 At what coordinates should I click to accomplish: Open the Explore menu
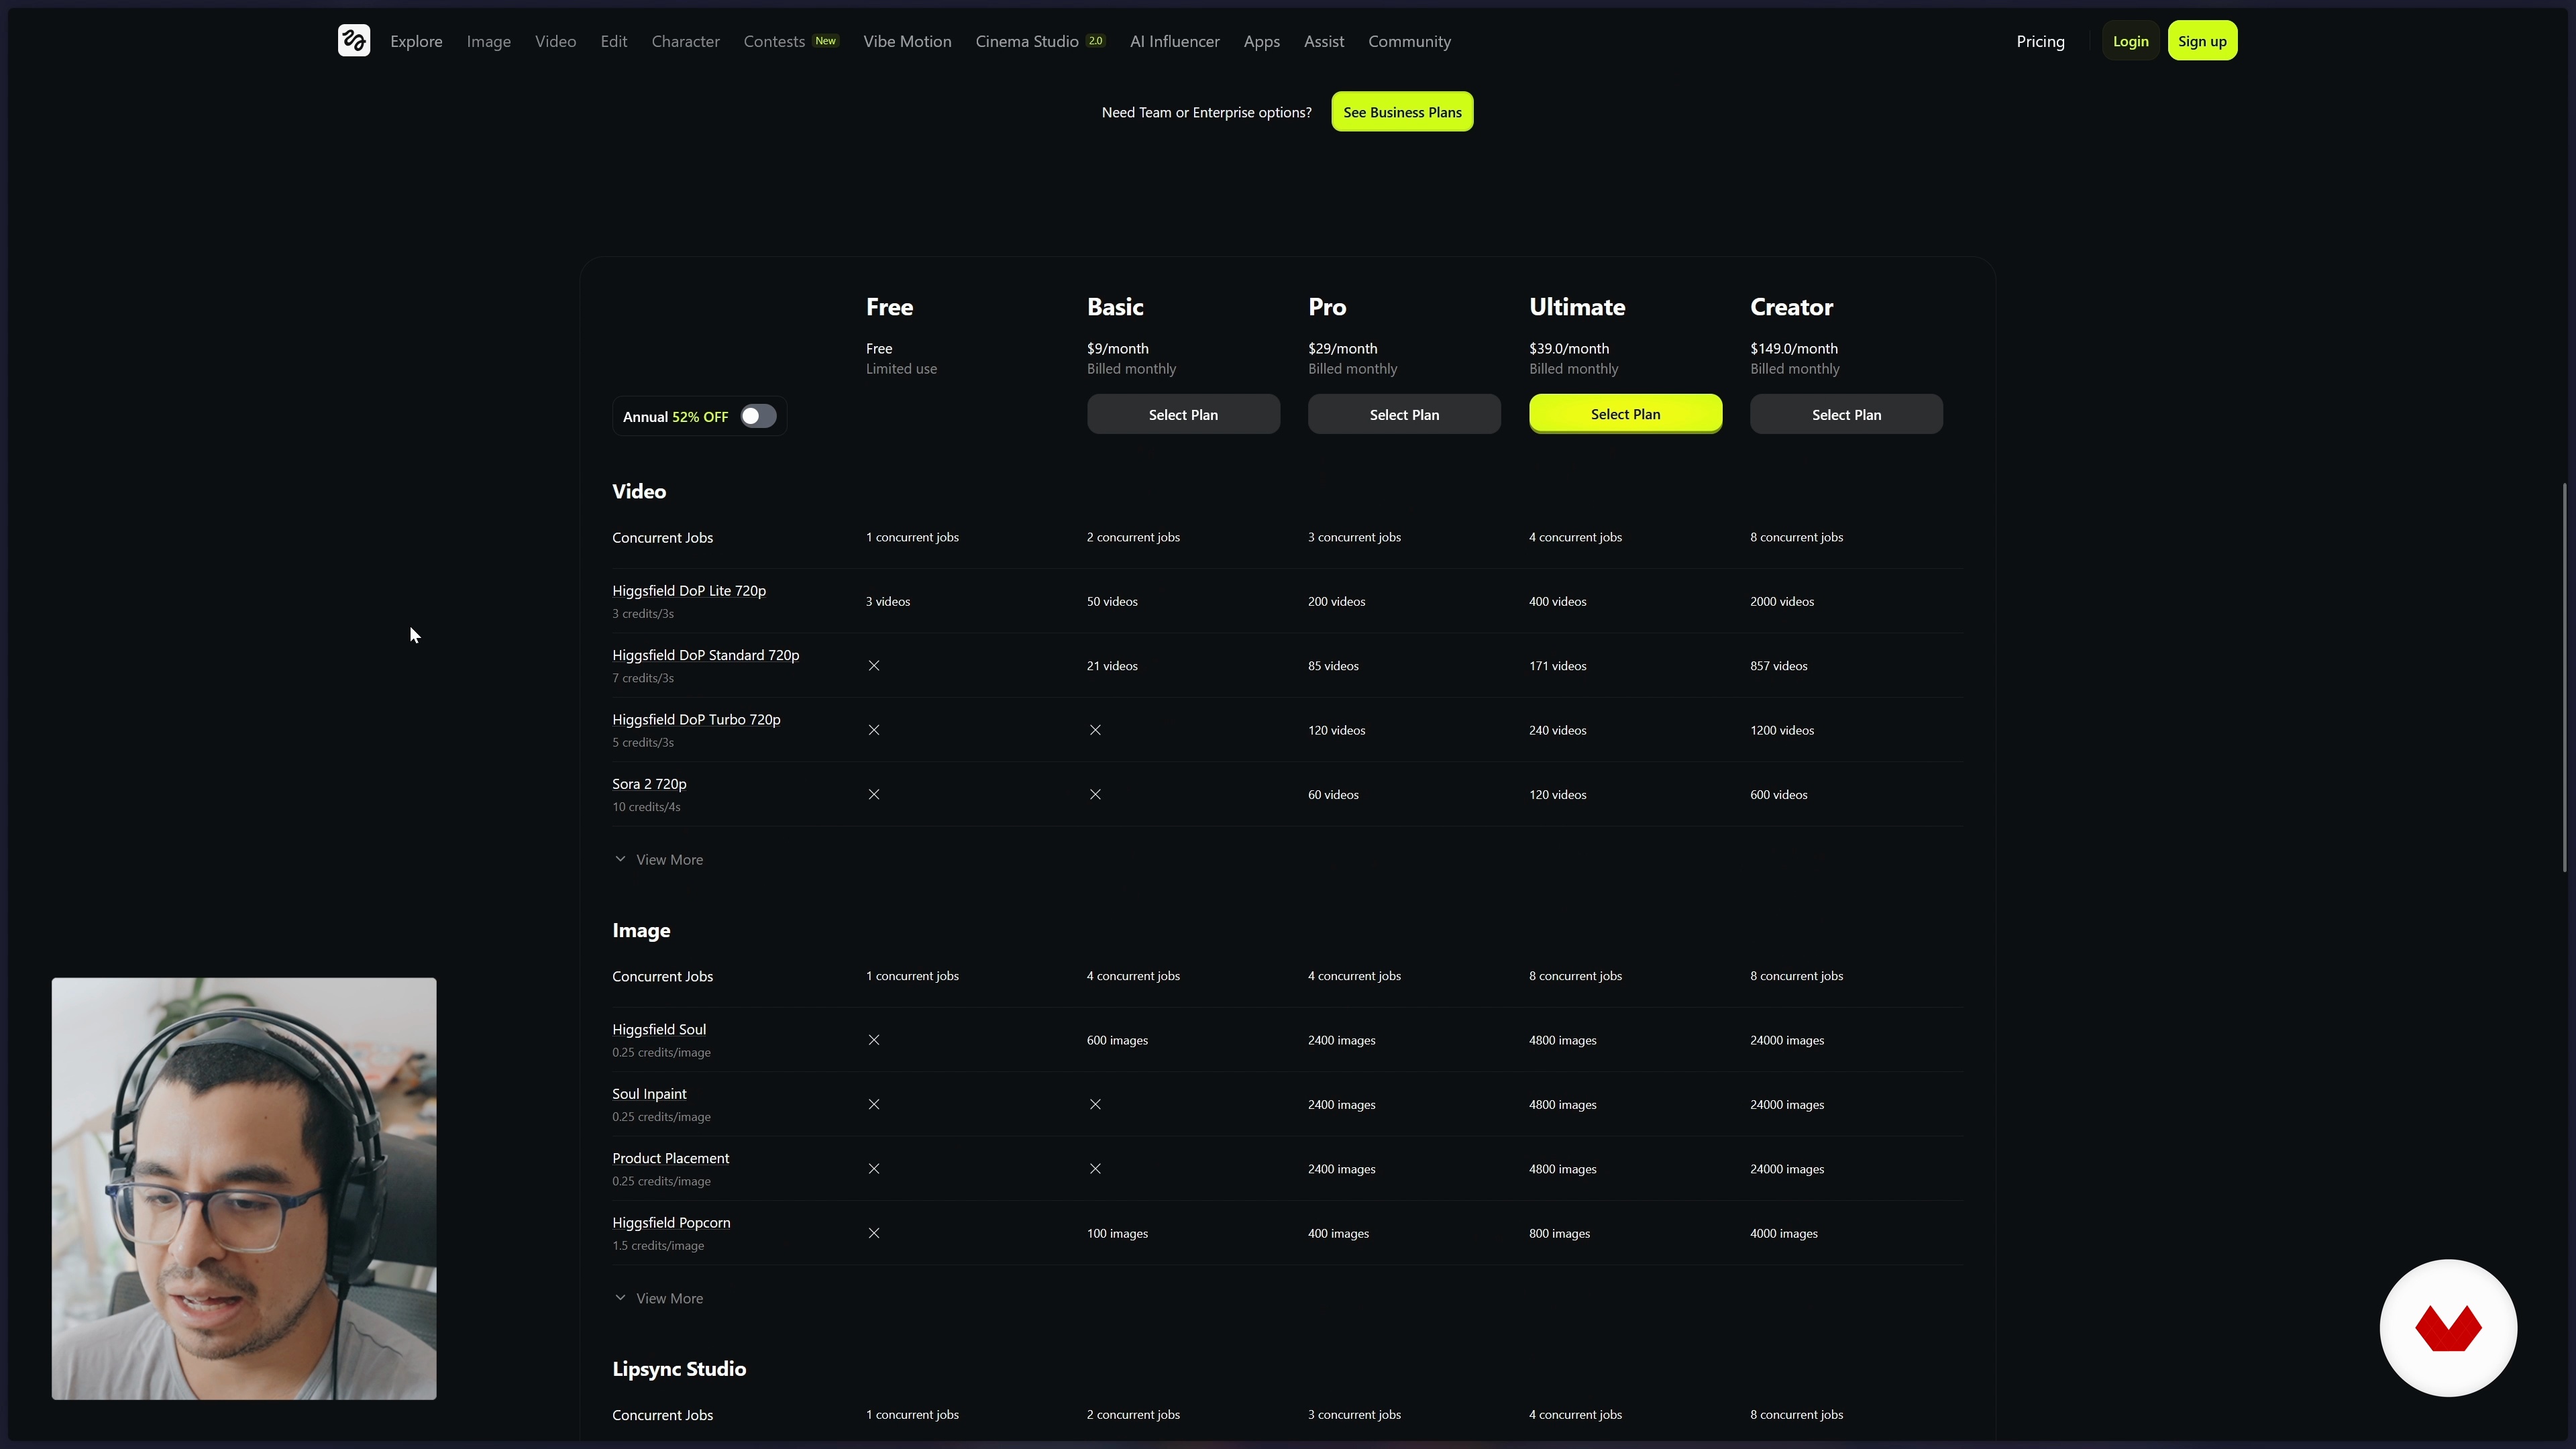coord(416,41)
